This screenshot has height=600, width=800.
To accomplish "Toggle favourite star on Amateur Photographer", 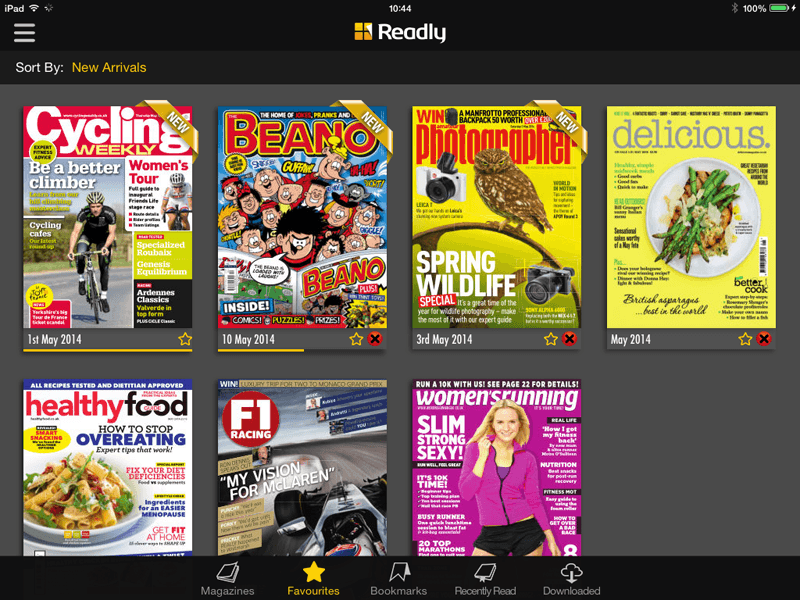I will pyautogui.click(x=551, y=339).
